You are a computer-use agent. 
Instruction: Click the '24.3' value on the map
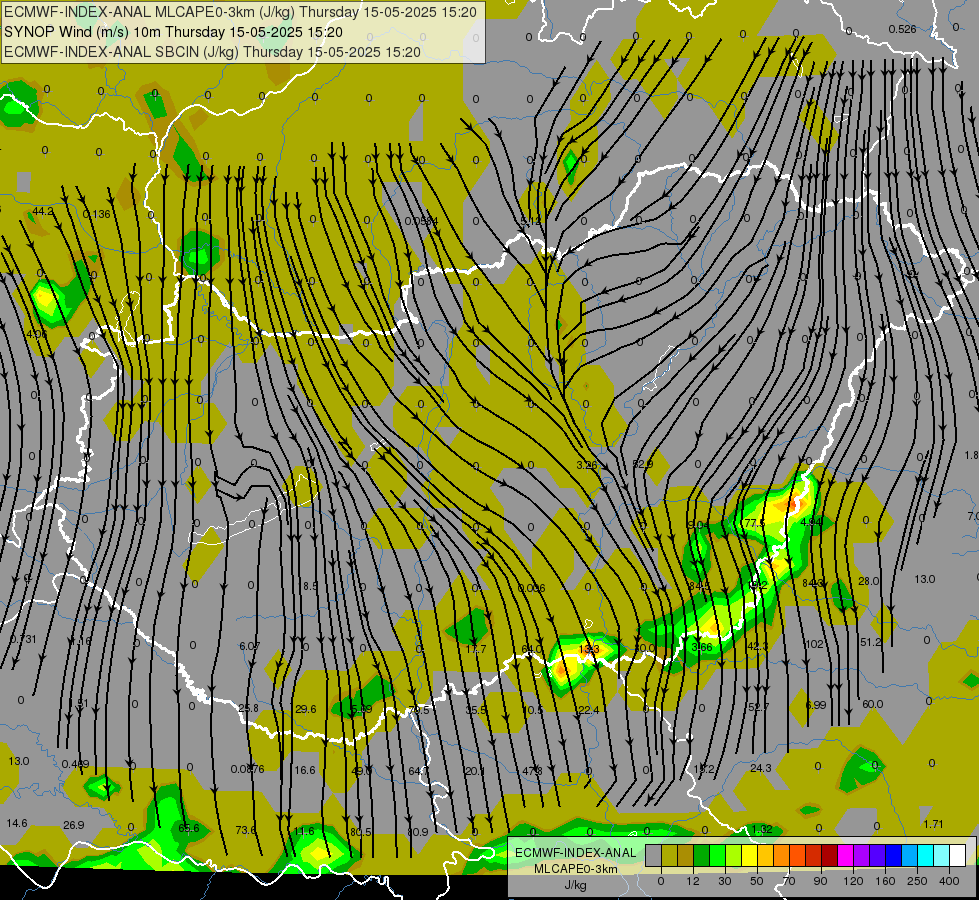click(x=760, y=768)
